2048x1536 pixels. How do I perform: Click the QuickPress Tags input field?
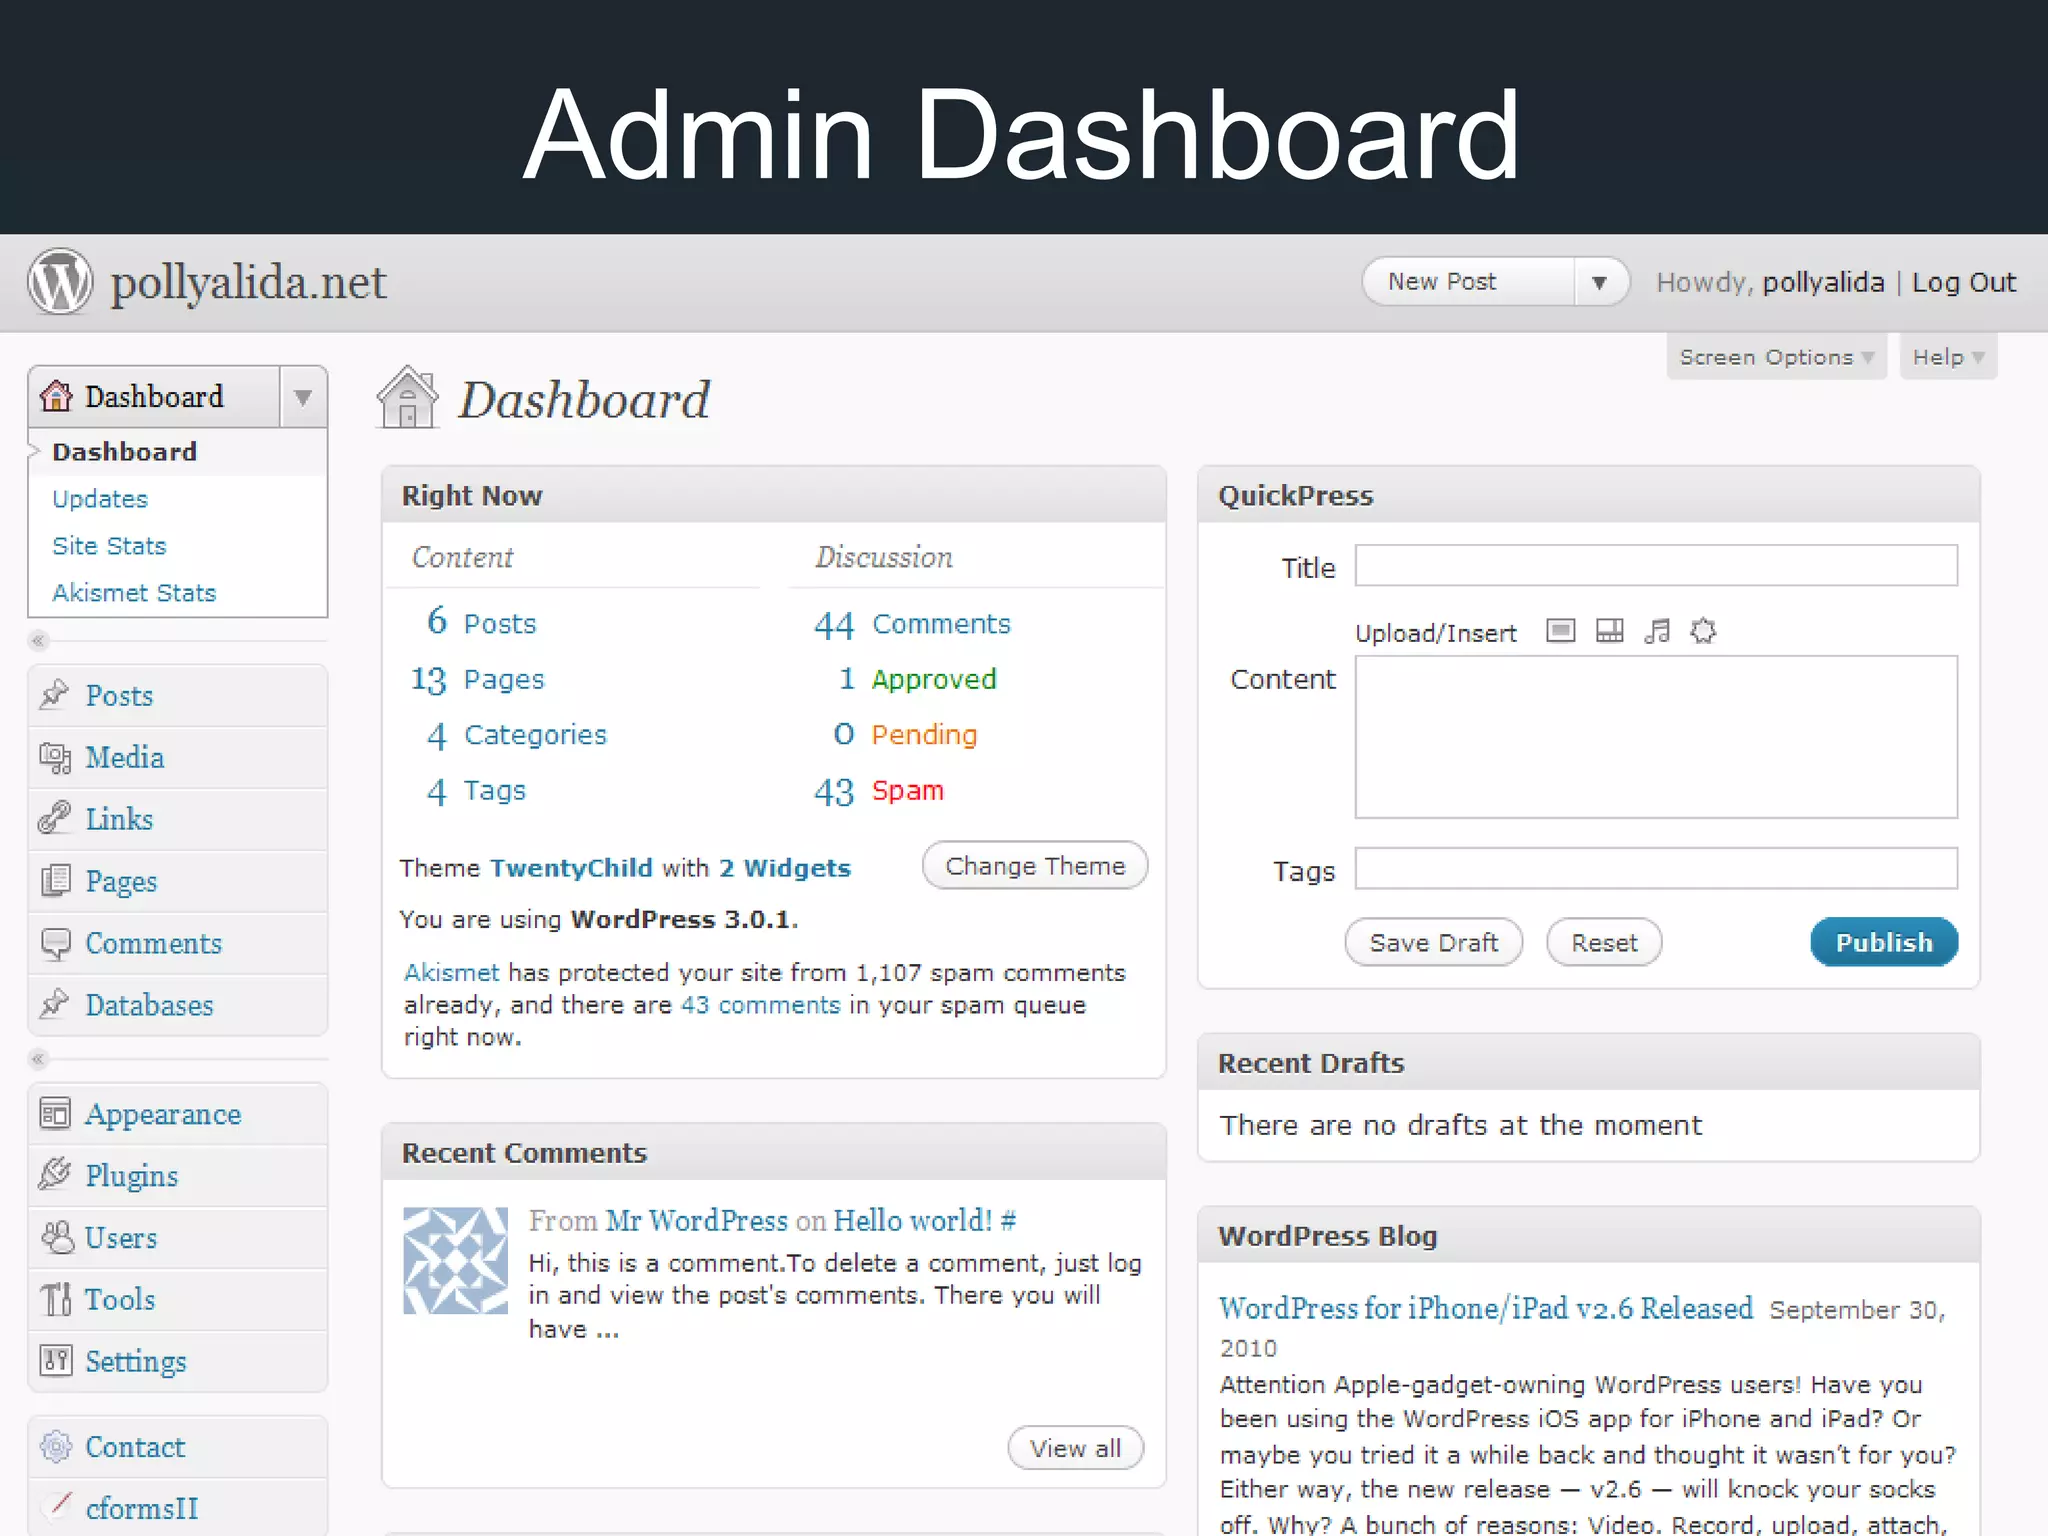click(x=1656, y=868)
